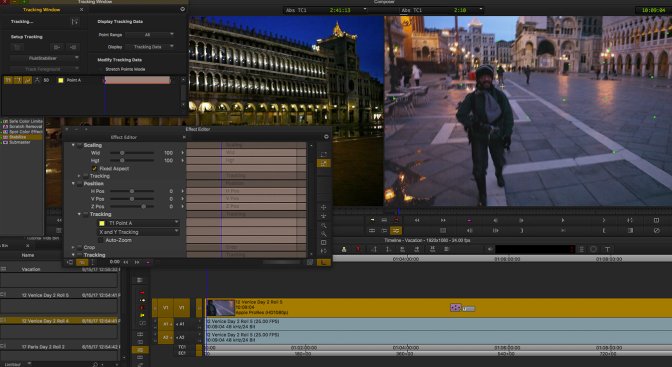Select Stabilize in the effect palette list

[21, 137]
